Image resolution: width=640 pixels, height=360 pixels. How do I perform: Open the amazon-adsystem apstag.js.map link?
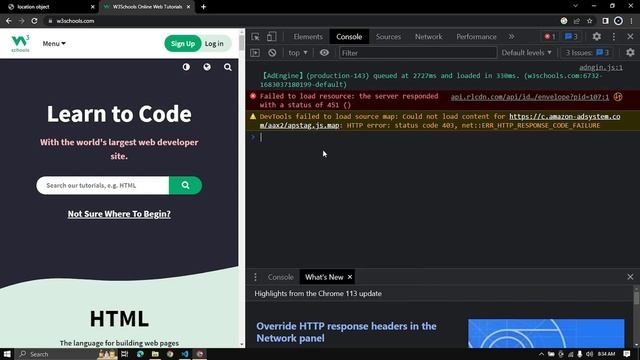tap(440, 121)
